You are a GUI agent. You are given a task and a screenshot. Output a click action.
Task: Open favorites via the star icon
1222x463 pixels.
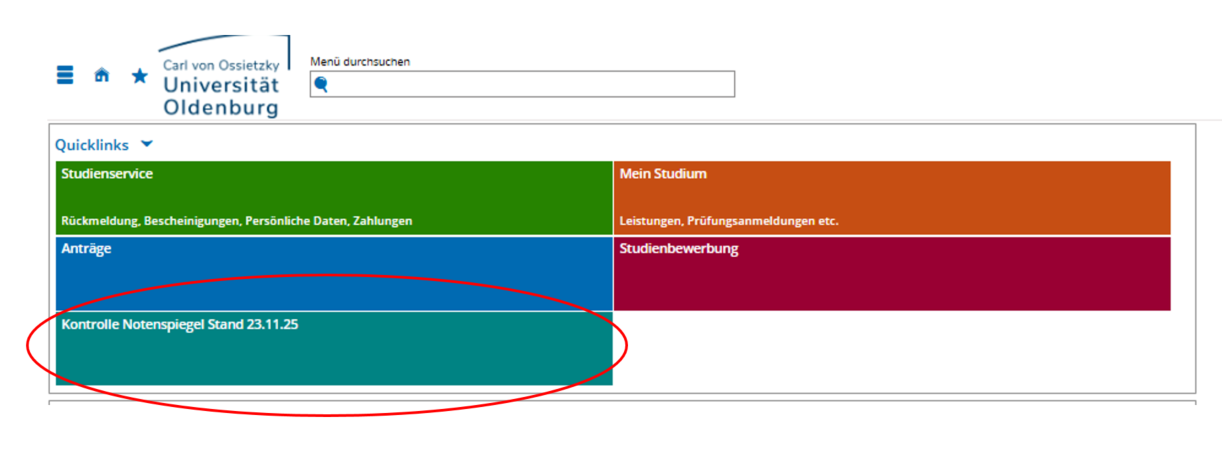139,76
